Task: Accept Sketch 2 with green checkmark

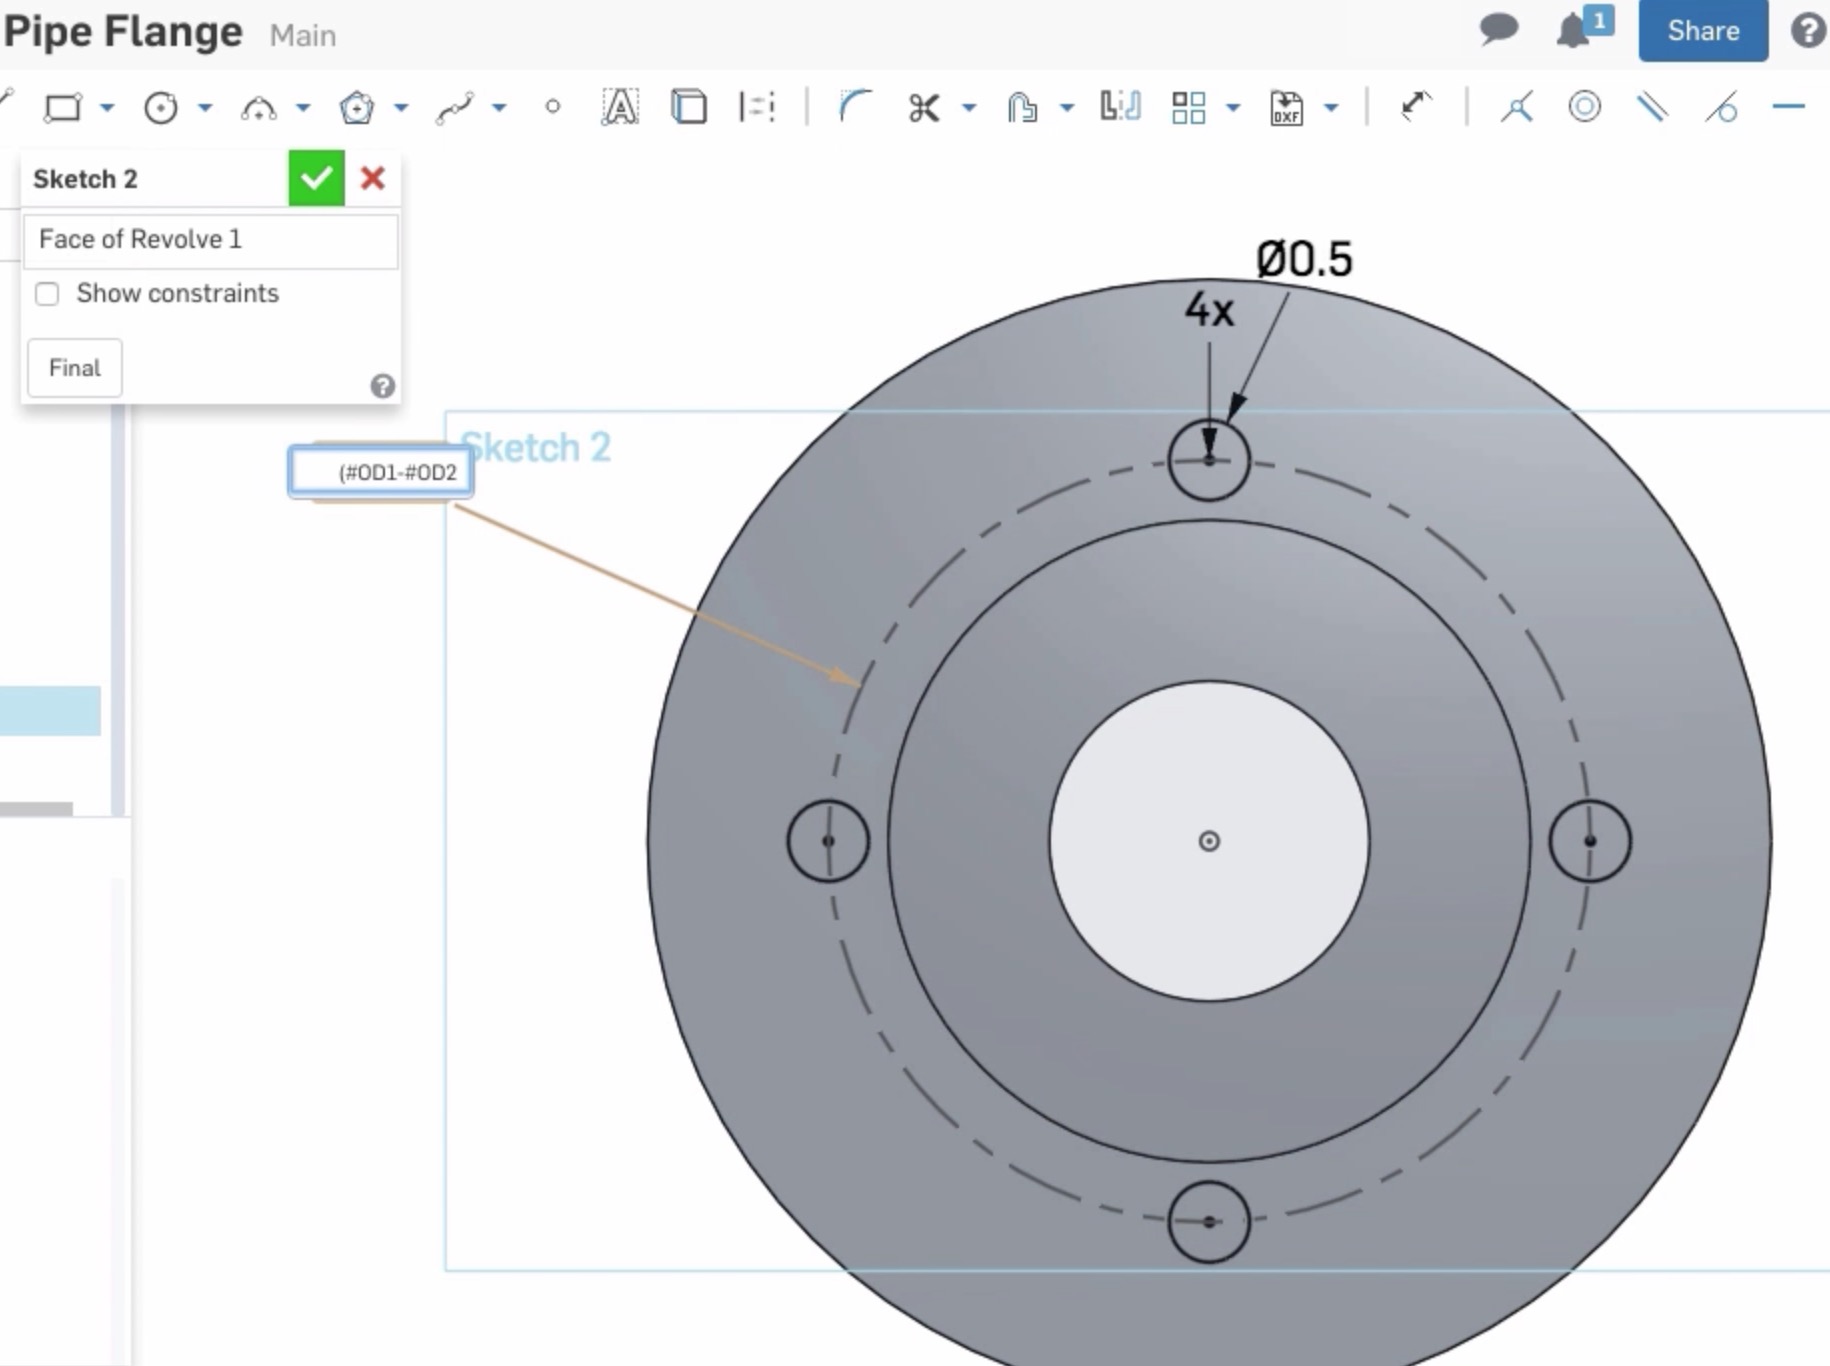Action: pos(316,179)
